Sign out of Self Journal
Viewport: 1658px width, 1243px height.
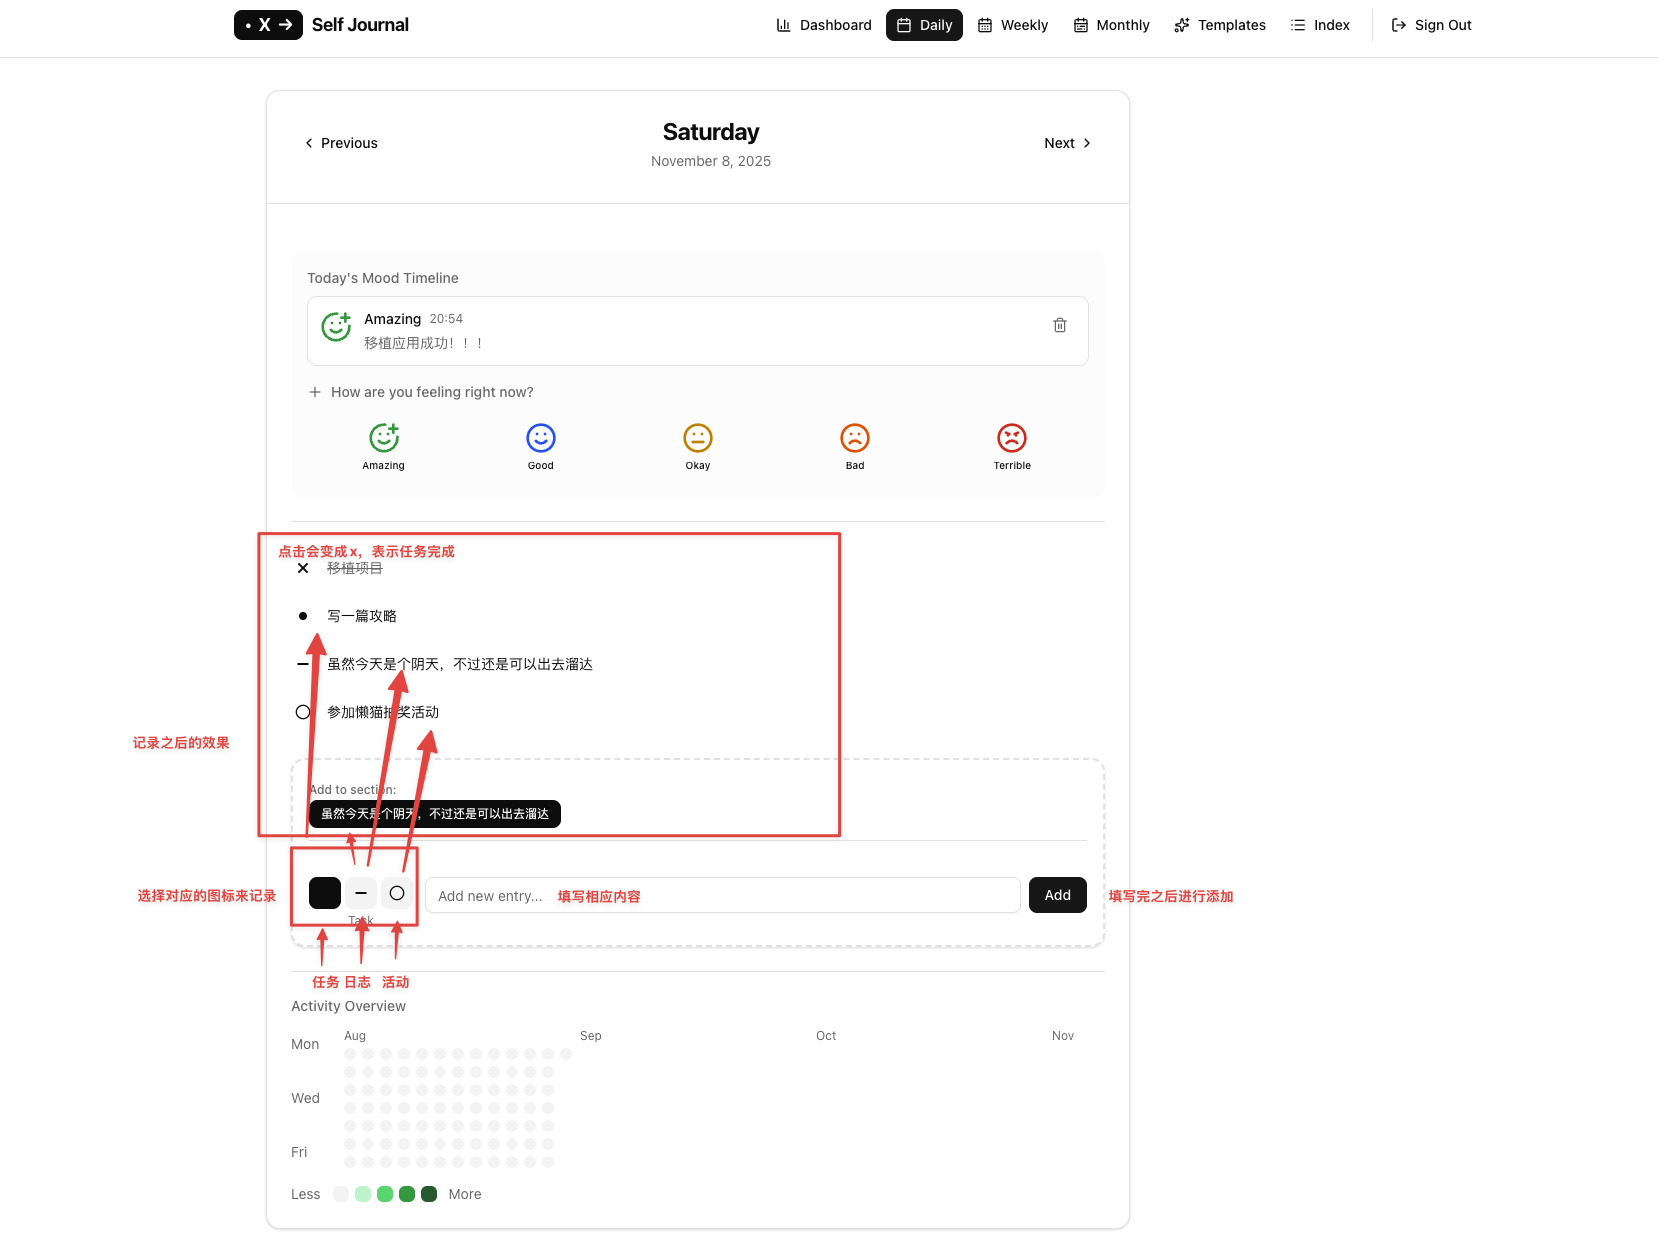[x=1432, y=25]
